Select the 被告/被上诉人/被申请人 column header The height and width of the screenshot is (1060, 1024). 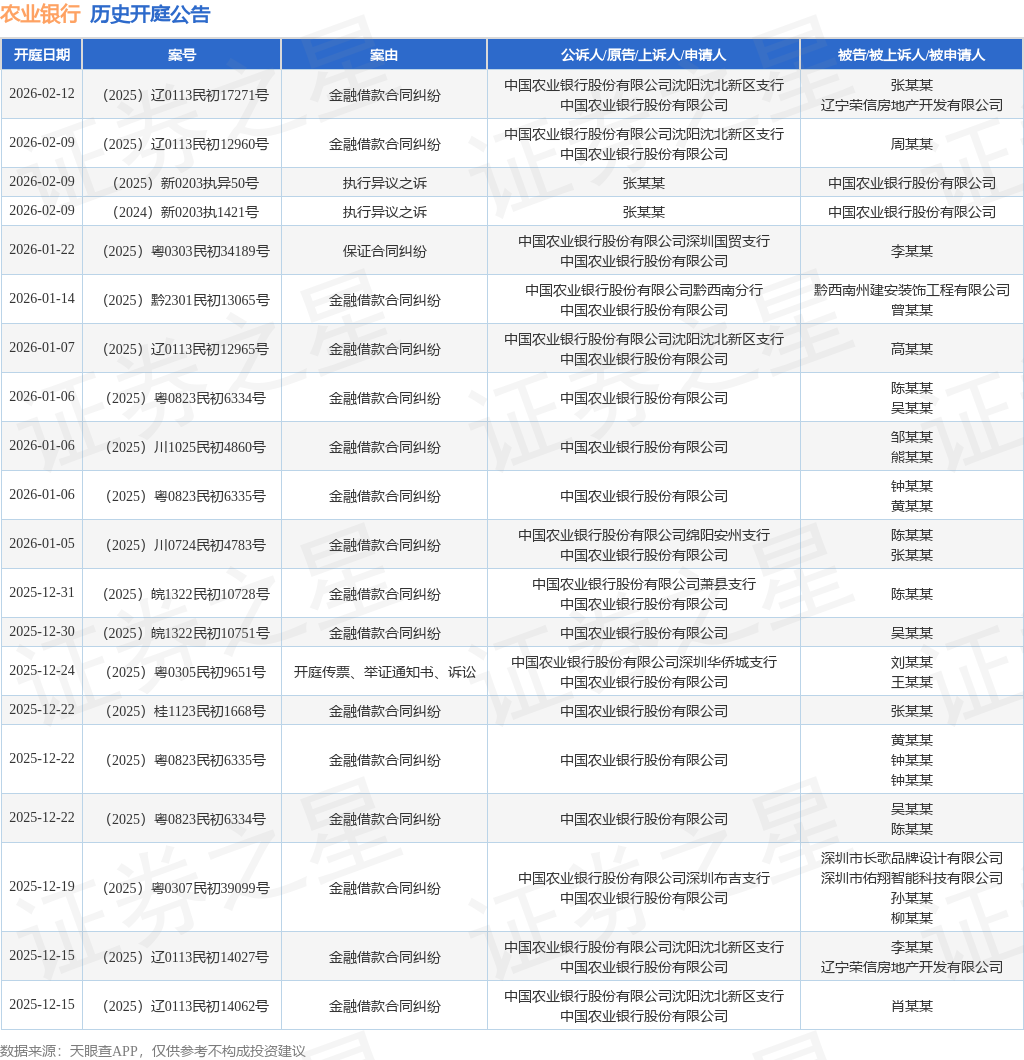click(911, 55)
